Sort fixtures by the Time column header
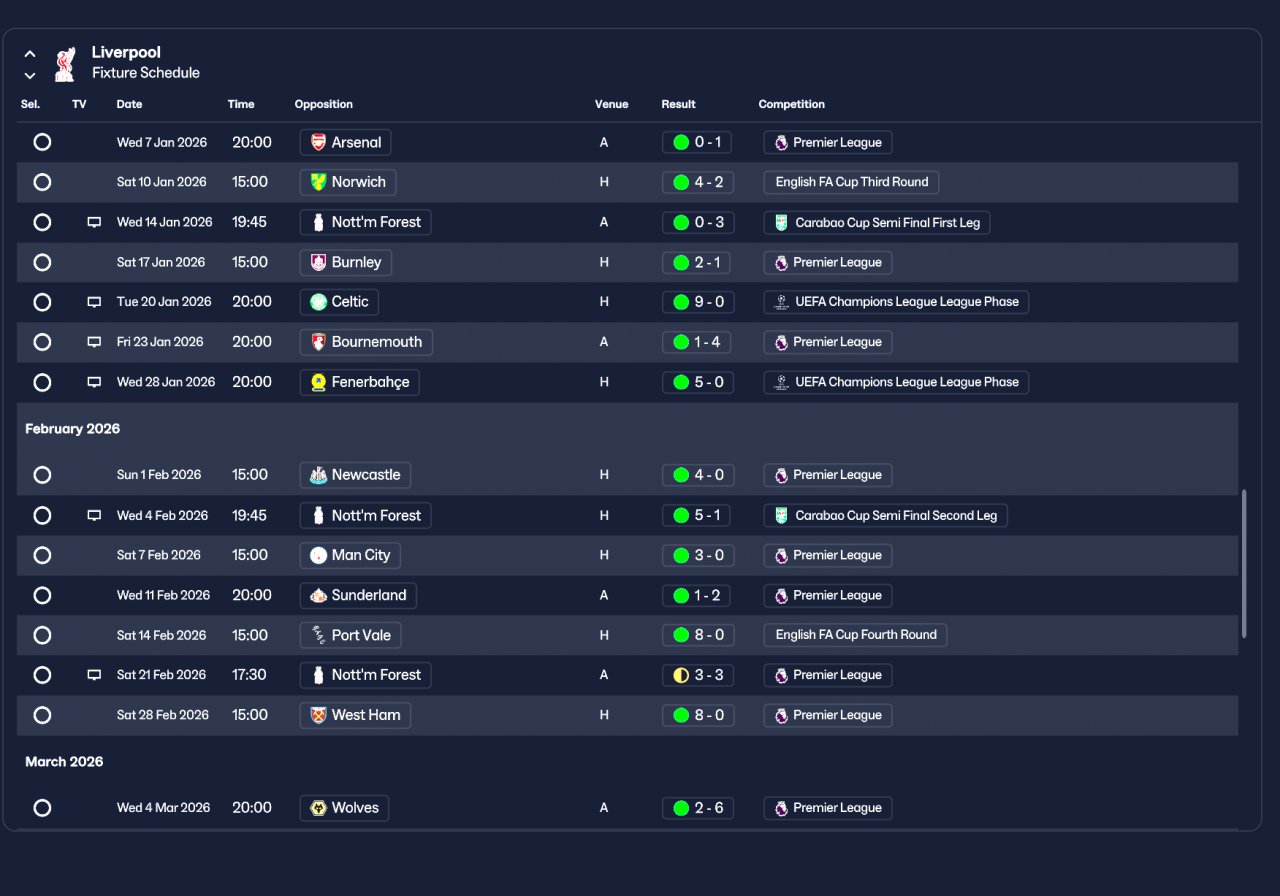Screen dimensions: 1280x896 coord(241,104)
